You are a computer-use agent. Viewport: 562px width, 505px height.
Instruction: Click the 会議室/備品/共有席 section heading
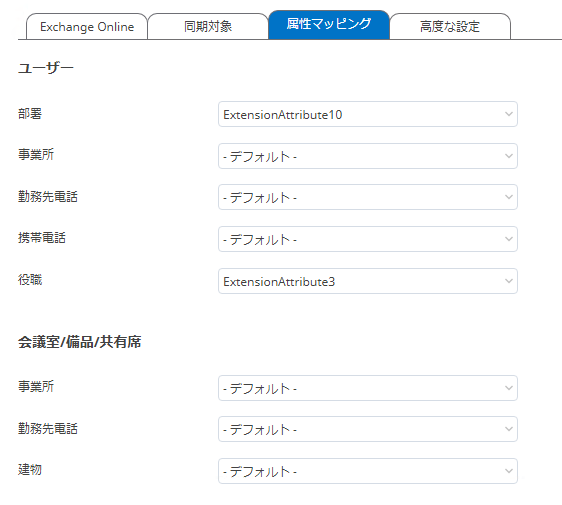coord(80,342)
